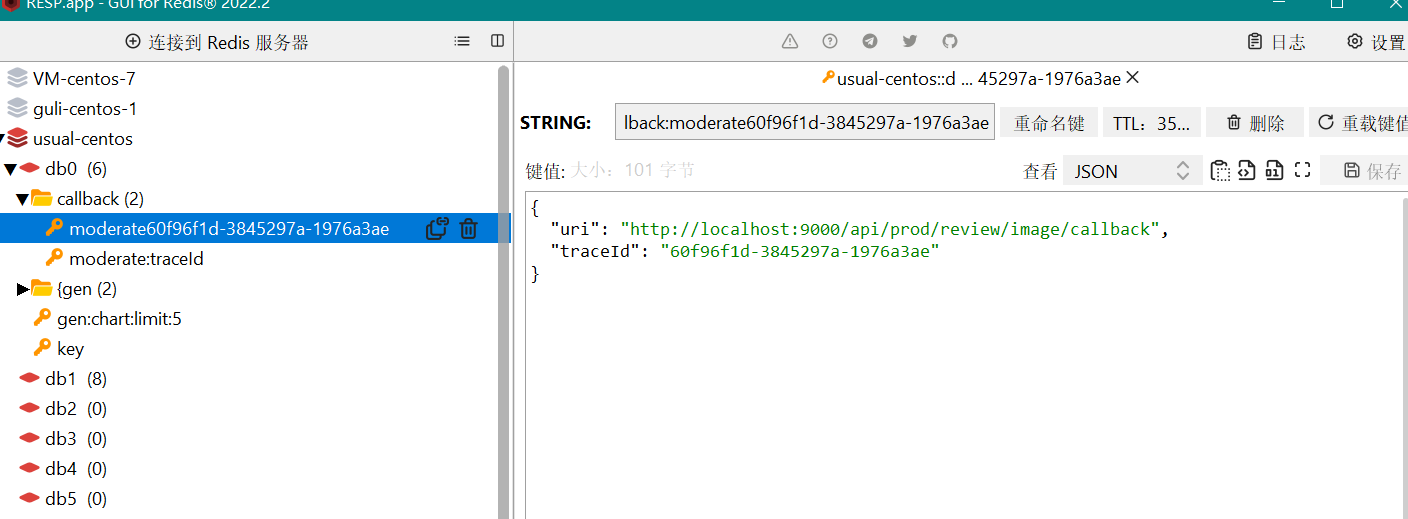Click the warning triangle icon
1408x519 pixels.
click(x=790, y=41)
